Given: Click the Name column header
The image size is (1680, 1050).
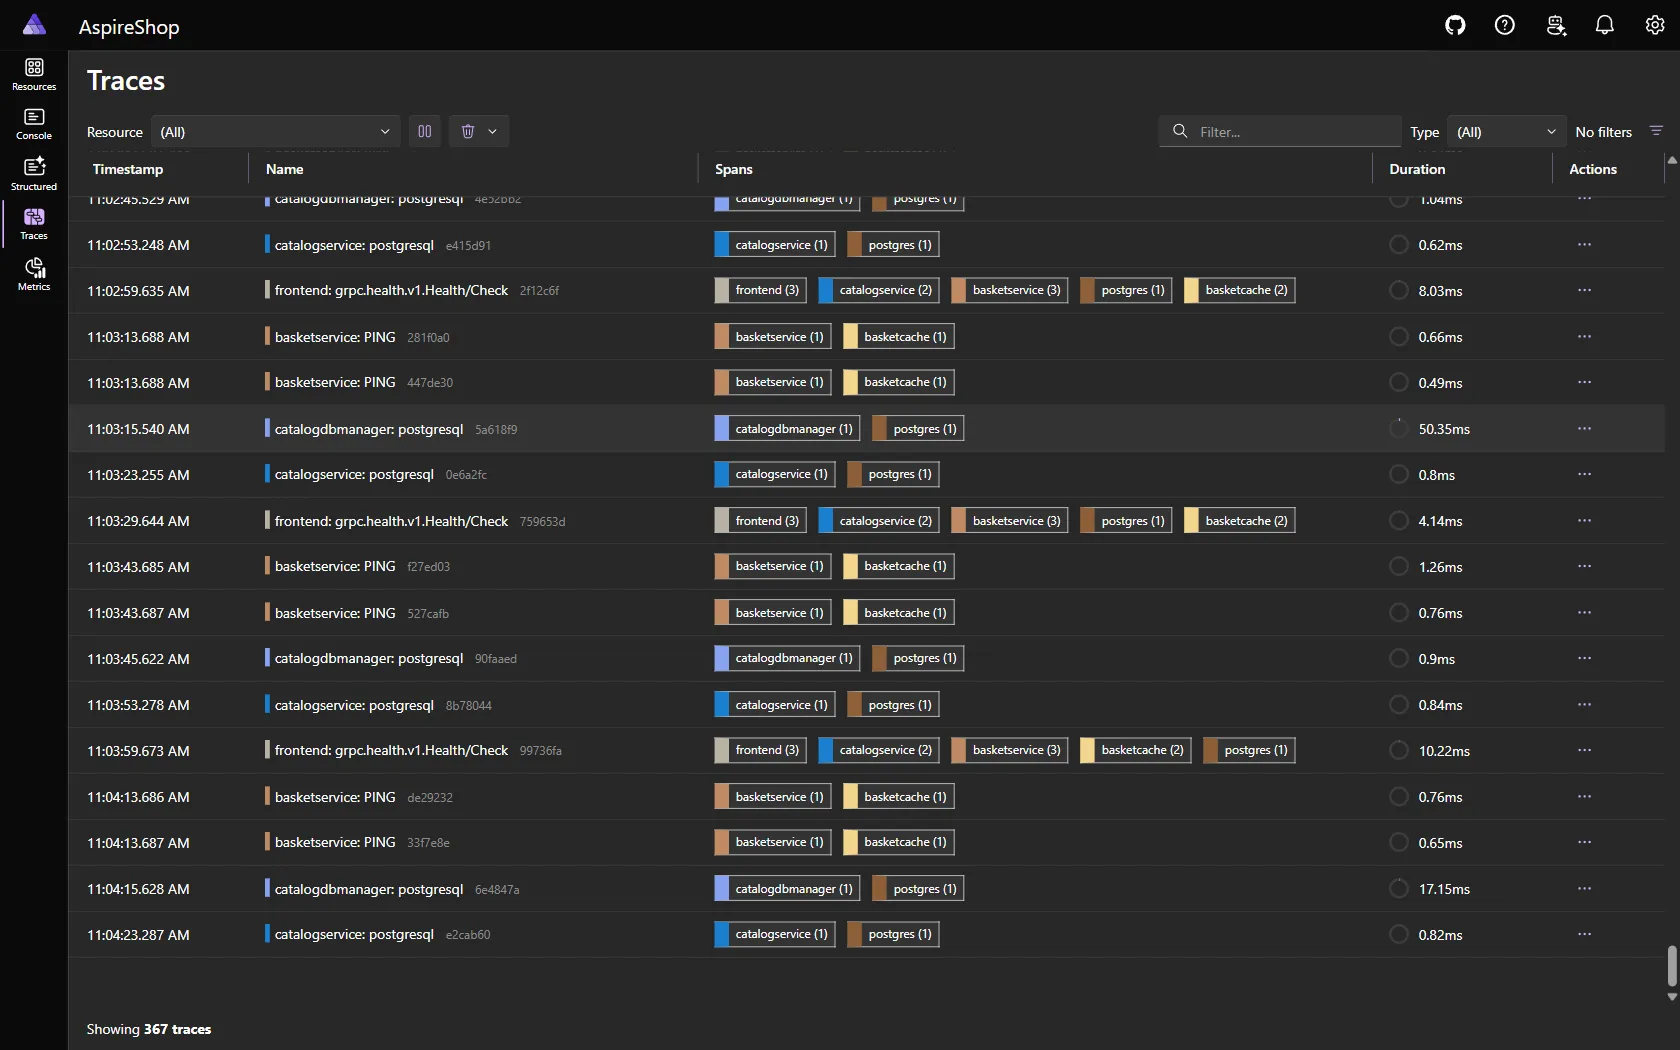Looking at the screenshot, I should click(284, 169).
